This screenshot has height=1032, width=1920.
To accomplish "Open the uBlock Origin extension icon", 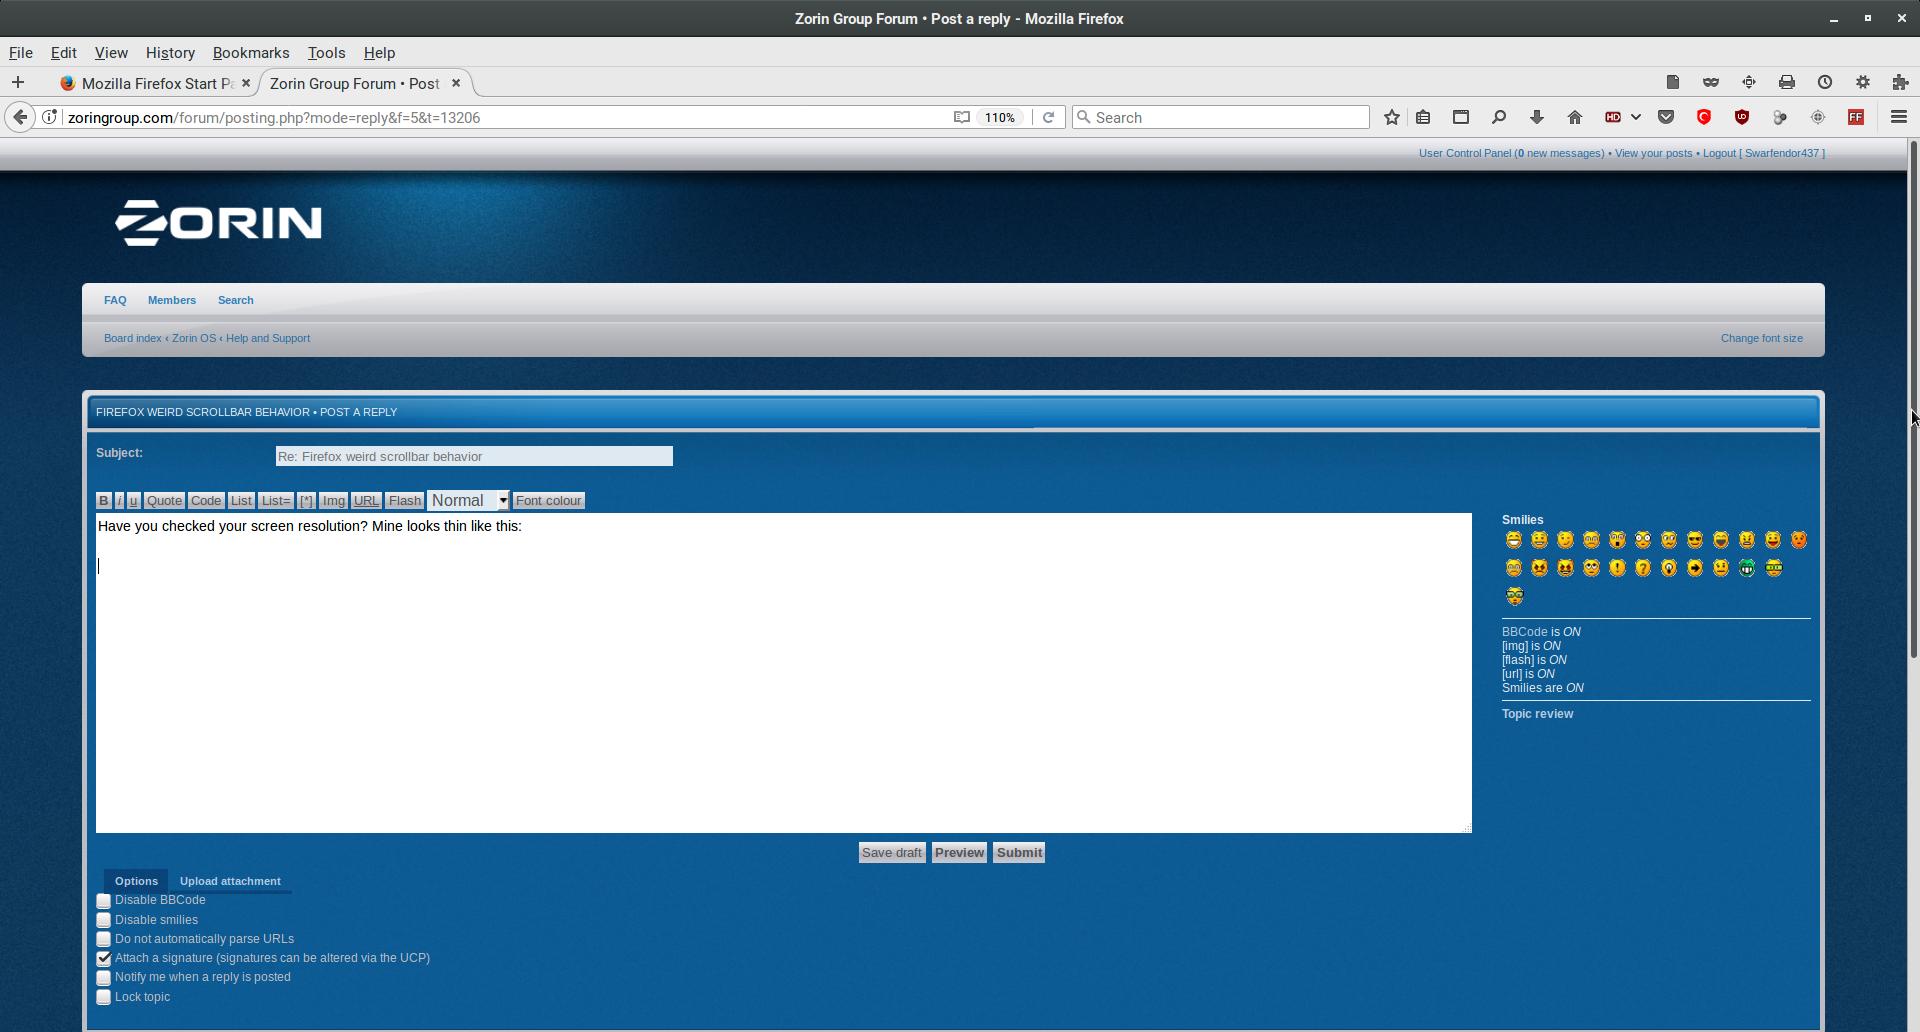I will click(x=1742, y=117).
